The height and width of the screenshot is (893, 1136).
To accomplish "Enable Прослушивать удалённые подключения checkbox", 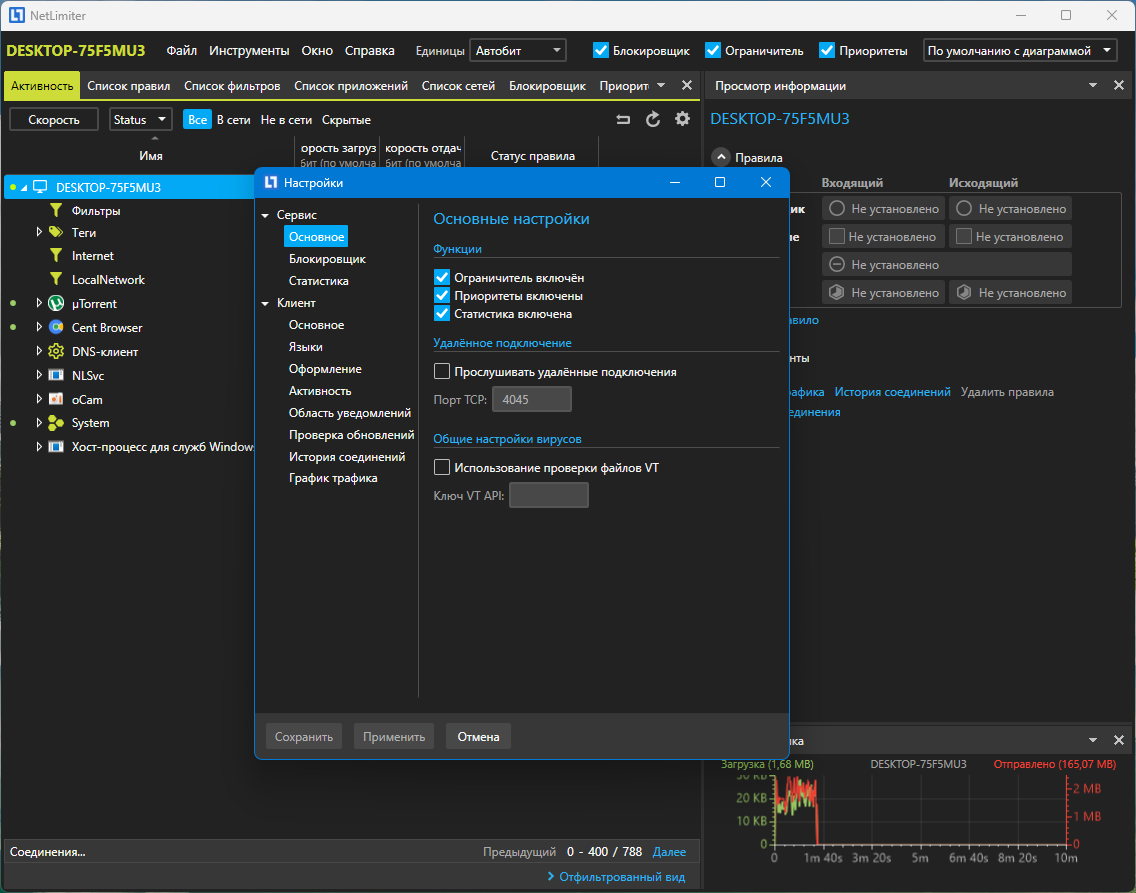I will [442, 372].
